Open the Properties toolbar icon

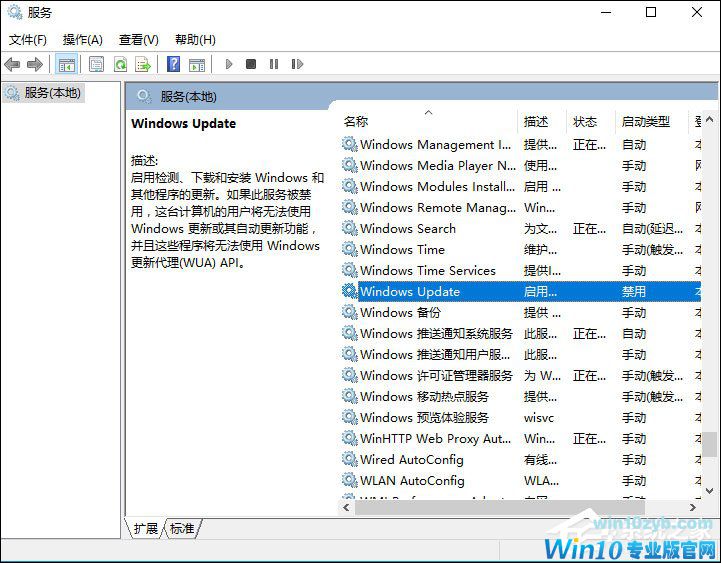[97, 64]
